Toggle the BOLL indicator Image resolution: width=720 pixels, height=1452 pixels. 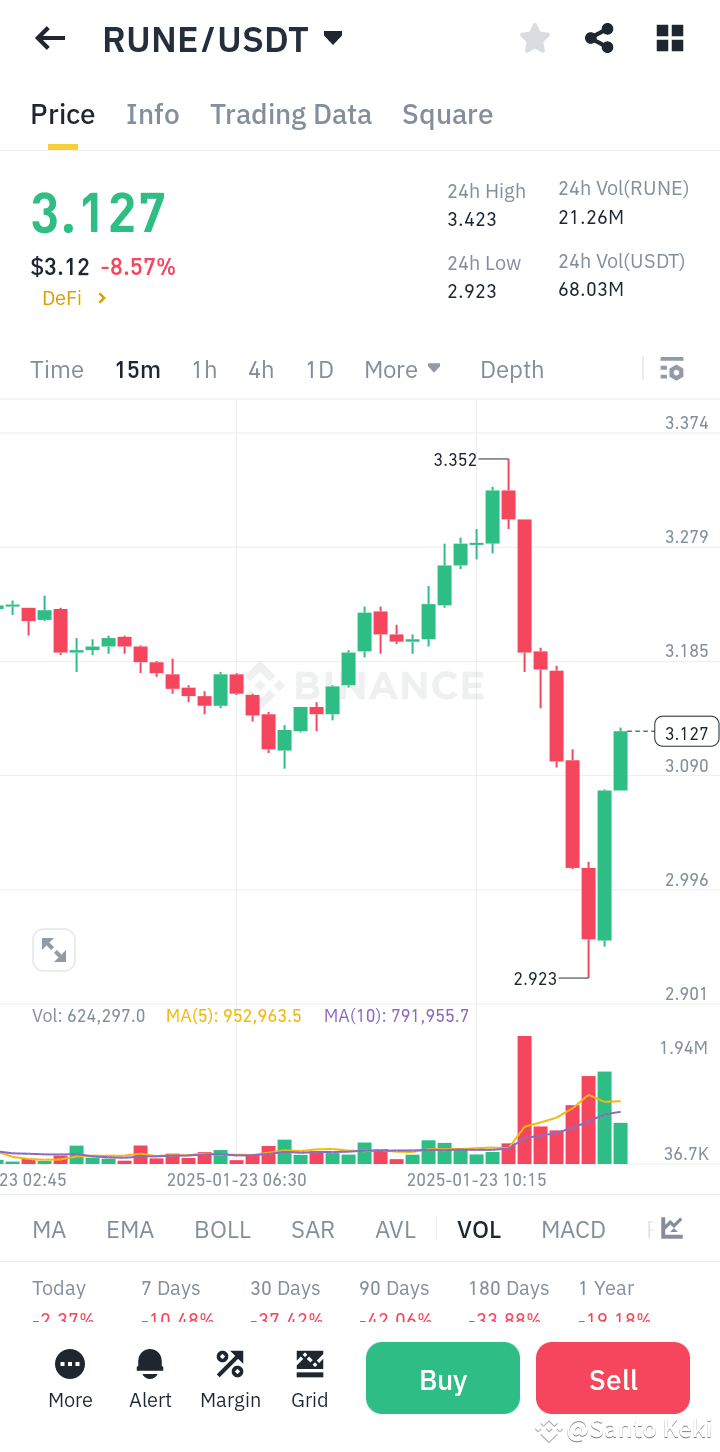tap(222, 1229)
